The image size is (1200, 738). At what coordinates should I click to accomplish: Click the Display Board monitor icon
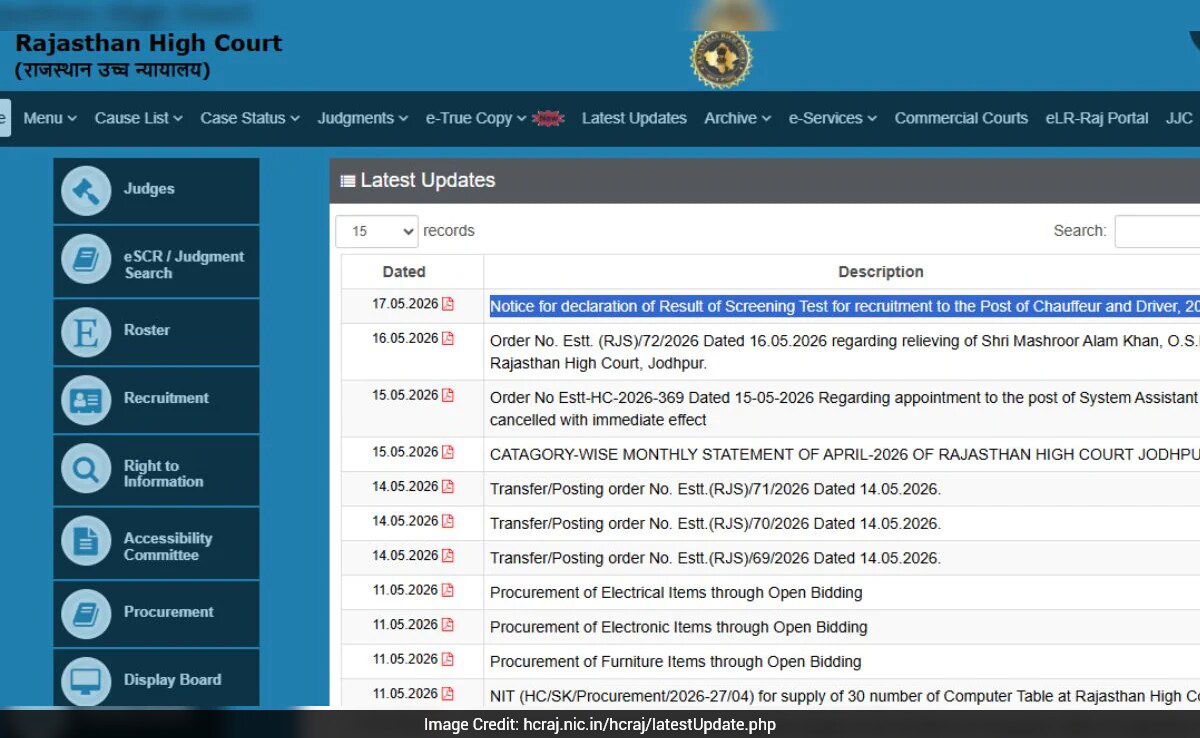(x=86, y=681)
